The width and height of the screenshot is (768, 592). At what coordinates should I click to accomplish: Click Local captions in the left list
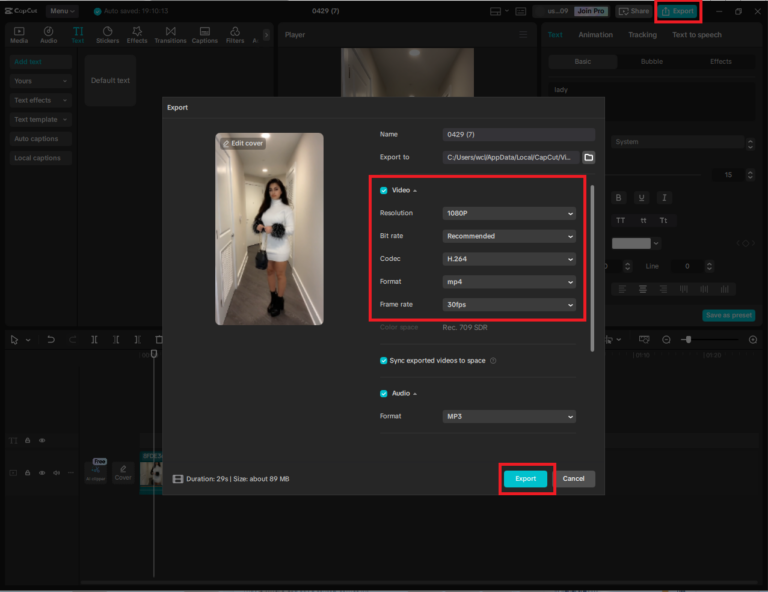pos(40,158)
